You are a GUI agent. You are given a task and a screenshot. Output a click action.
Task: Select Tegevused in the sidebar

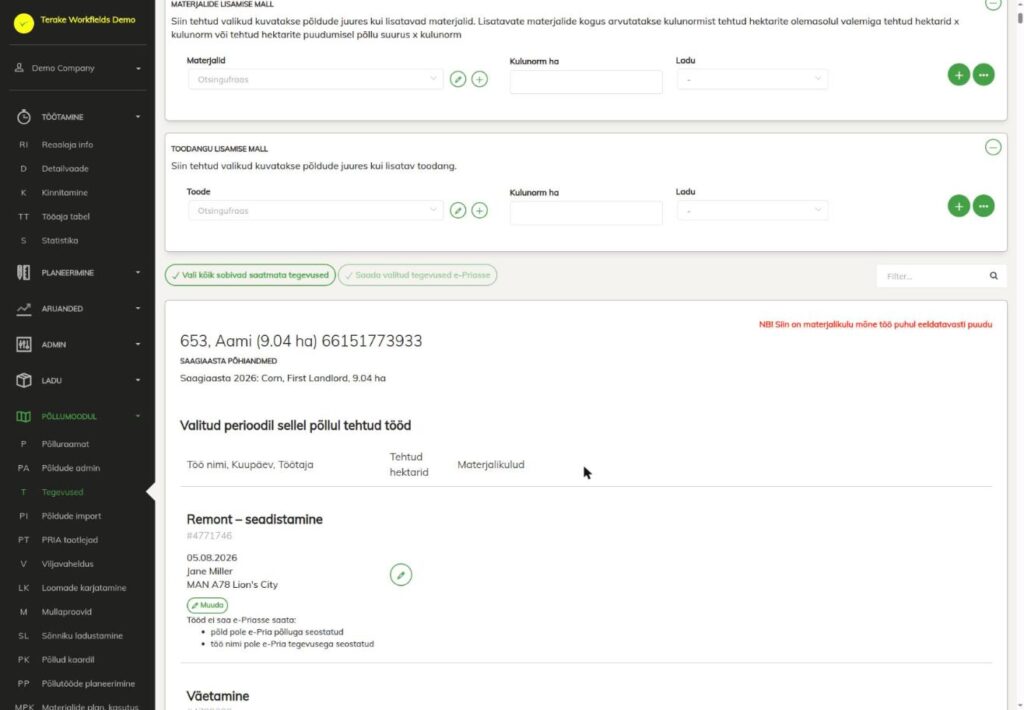click(x=62, y=492)
